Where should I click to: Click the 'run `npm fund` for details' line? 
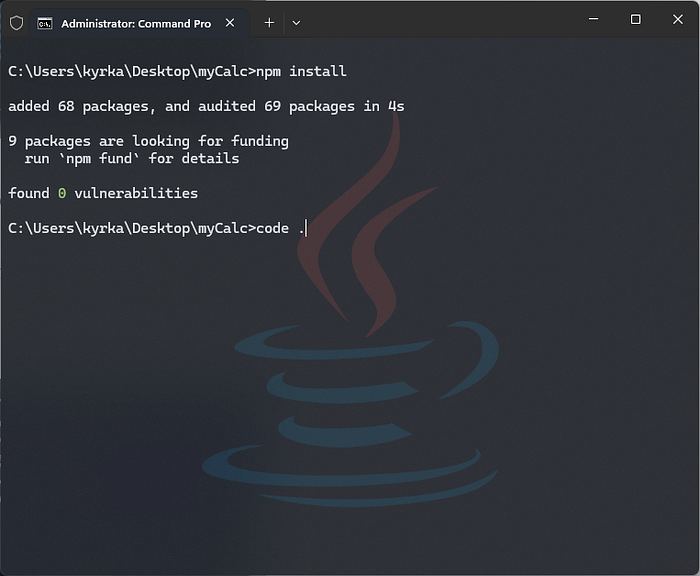(x=132, y=159)
